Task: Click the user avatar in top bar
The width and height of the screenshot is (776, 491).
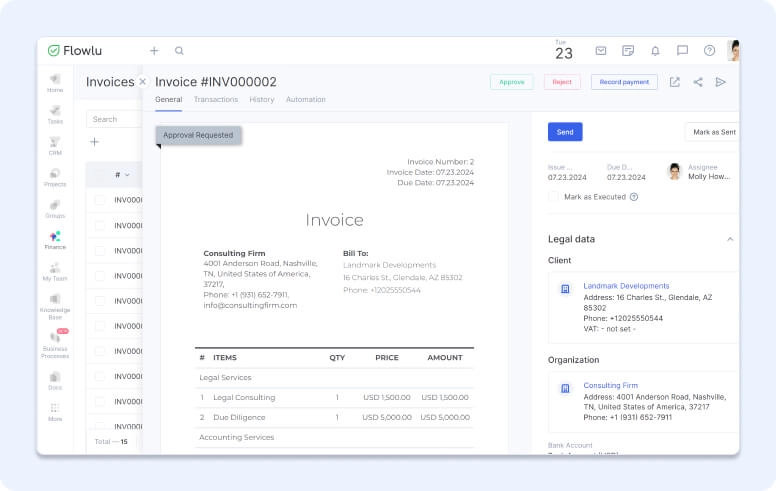Action: [x=733, y=50]
